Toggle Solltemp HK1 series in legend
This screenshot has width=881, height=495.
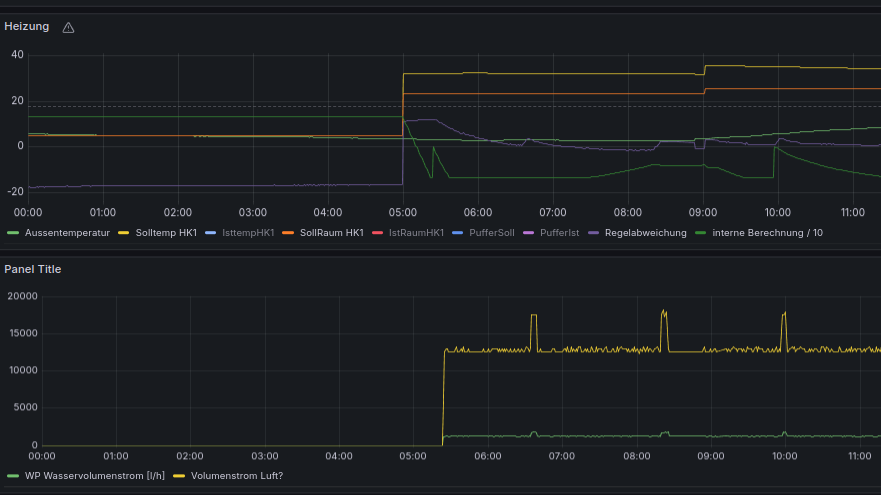point(166,233)
